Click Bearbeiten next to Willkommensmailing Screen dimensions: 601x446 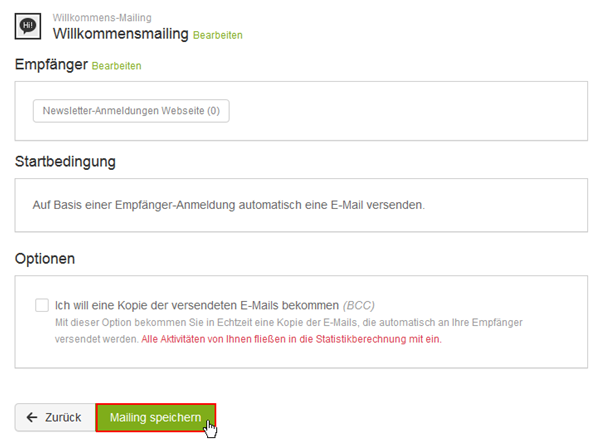[x=218, y=35]
